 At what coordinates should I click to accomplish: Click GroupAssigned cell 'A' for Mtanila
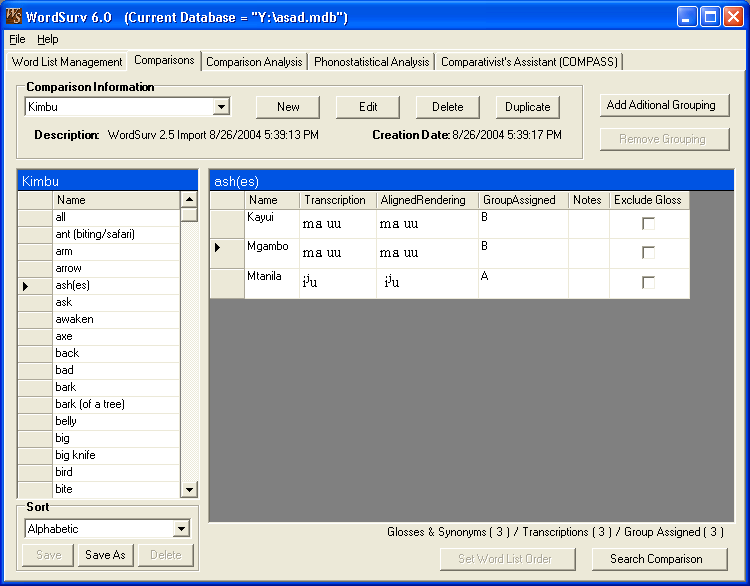click(x=523, y=283)
